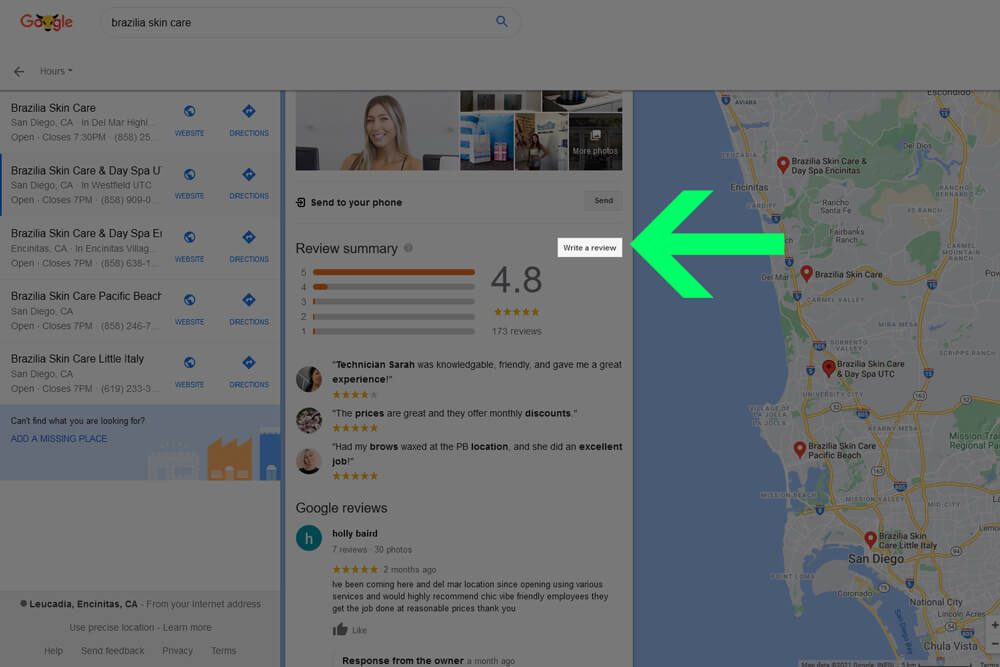Click the Send button
The width and height of the screenshot is (1000, 667).
pos(603,201)
